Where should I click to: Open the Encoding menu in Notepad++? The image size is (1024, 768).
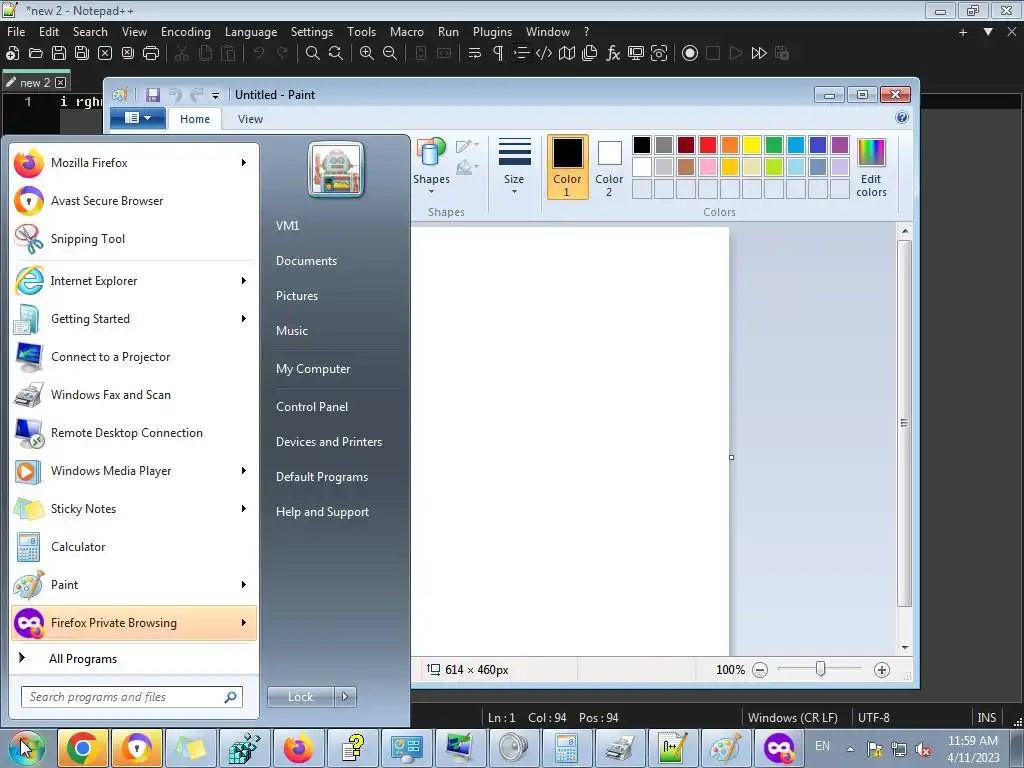pyautogui.click(x=185, y=31)
